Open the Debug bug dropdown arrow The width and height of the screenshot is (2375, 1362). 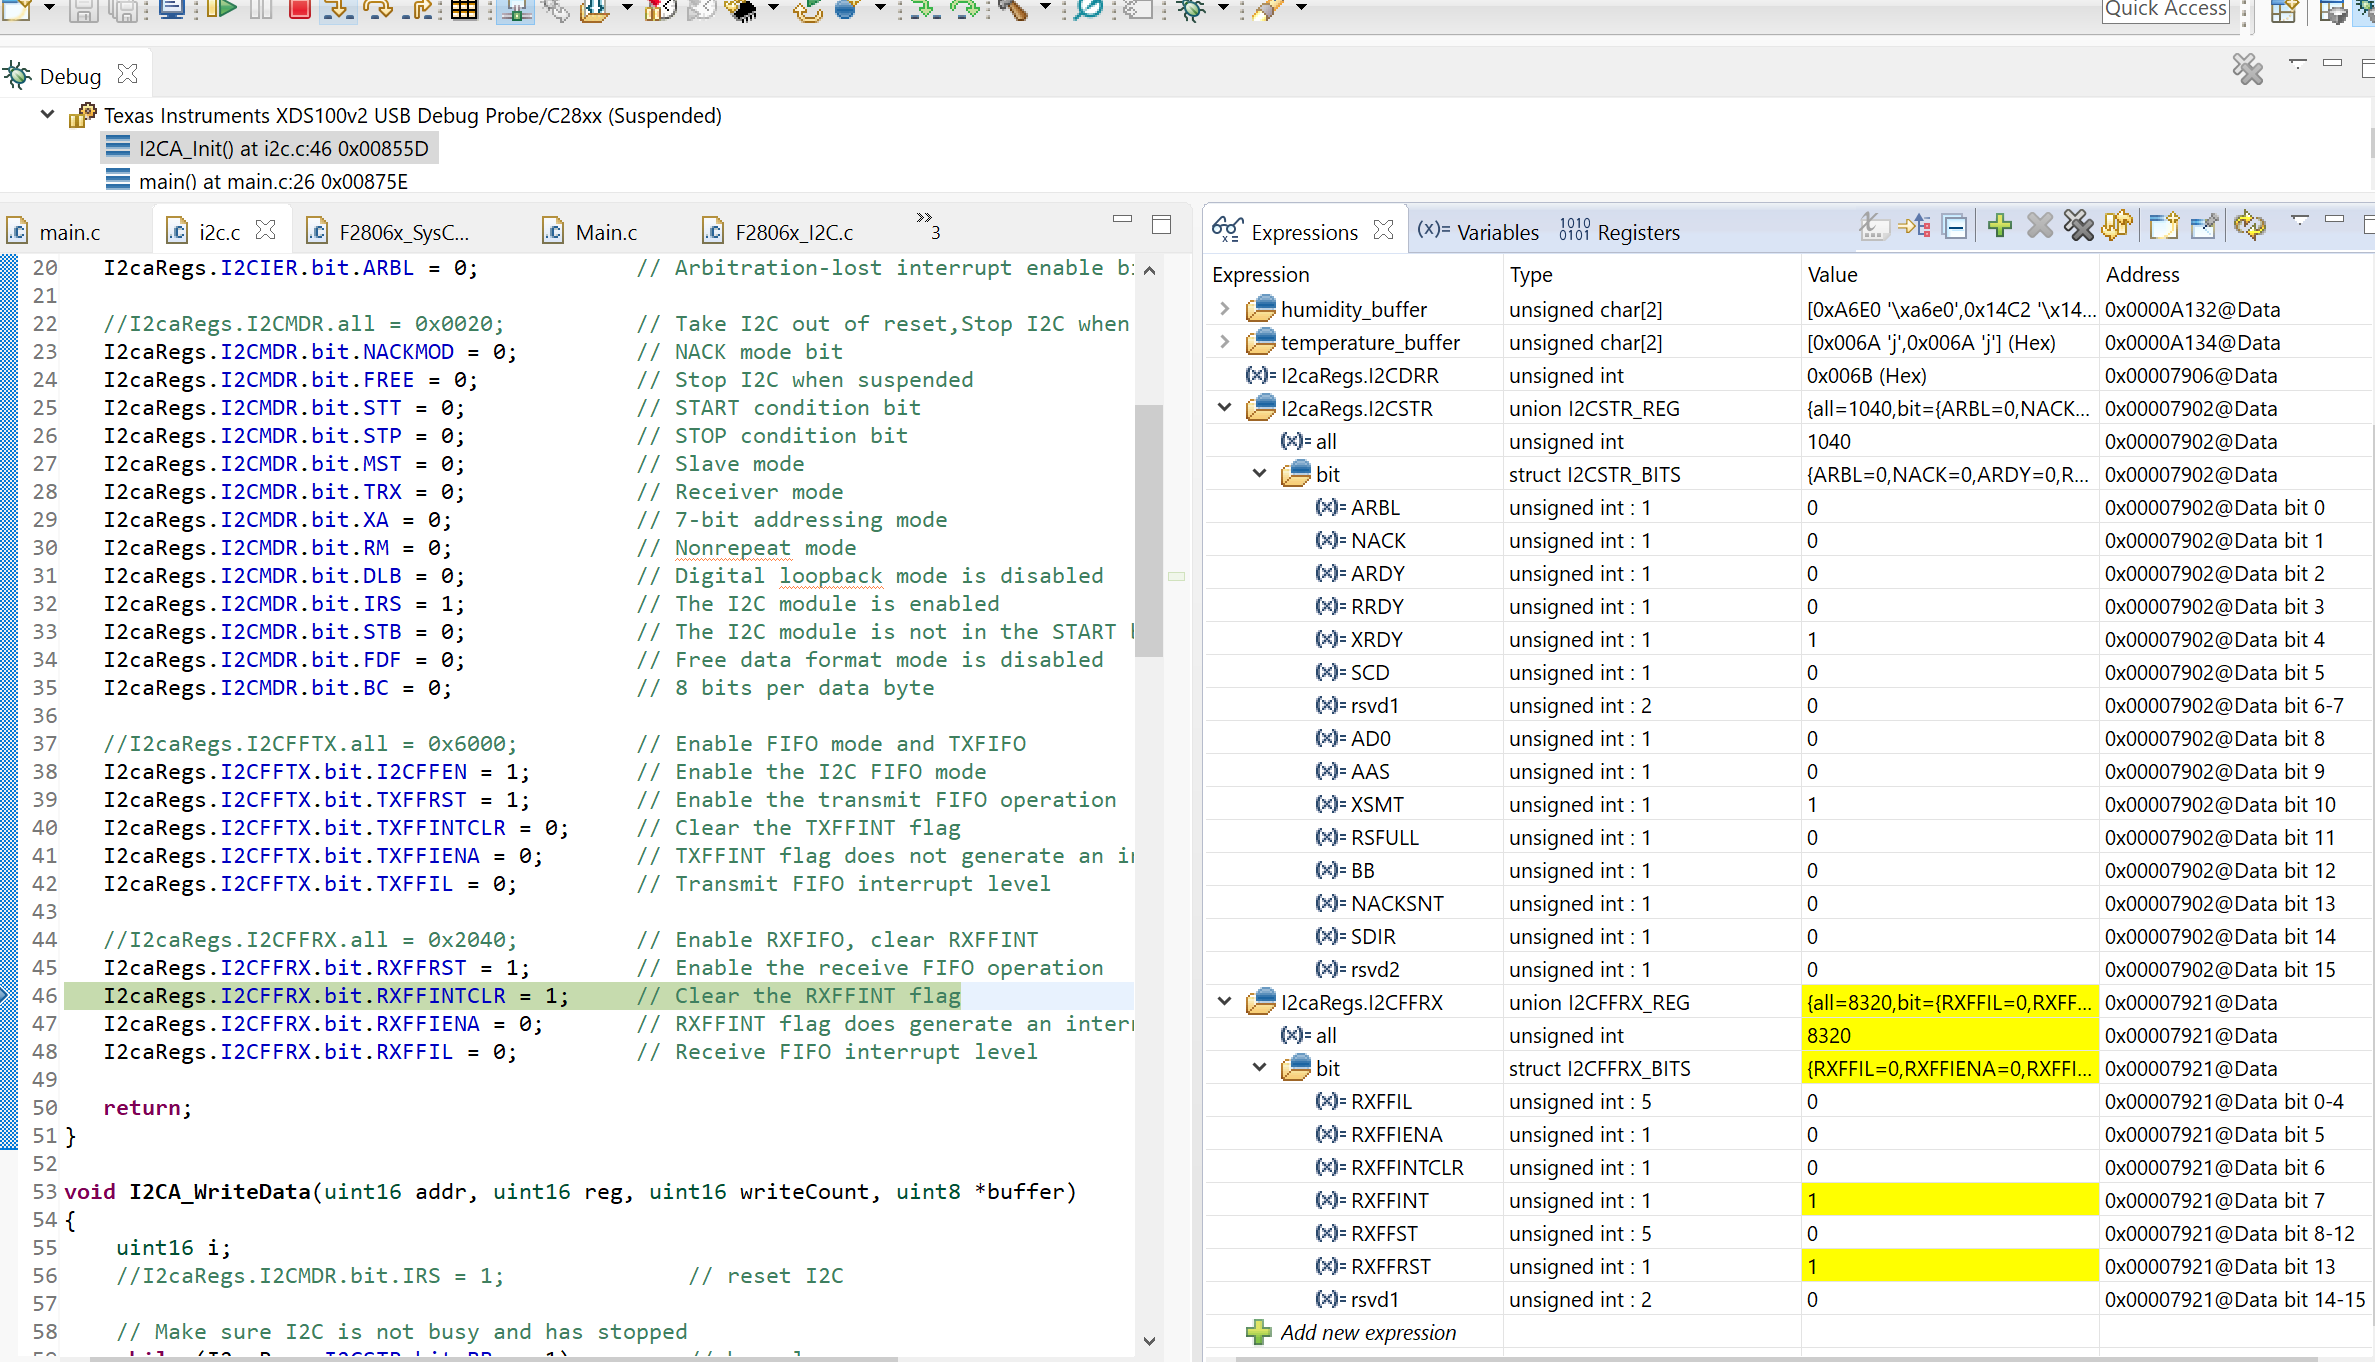tap(1222, 8)
